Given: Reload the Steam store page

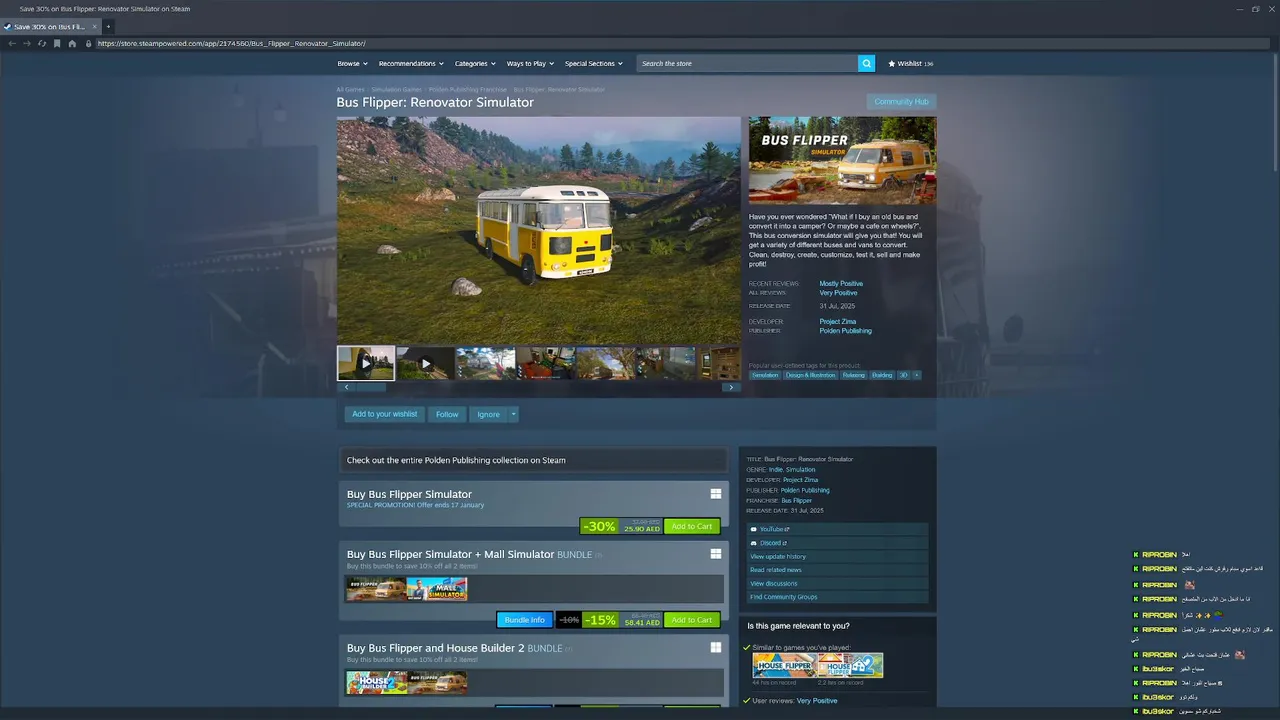Looking at the screenshot, I should click(42, 43).
